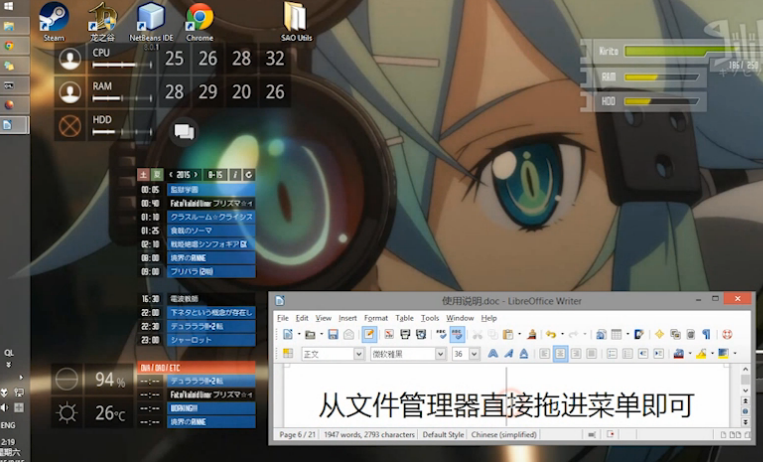Expand the paragraph style dropdown 正文
Screen dimensions: 763x462
pyautogui.click(x=359, y=354)
